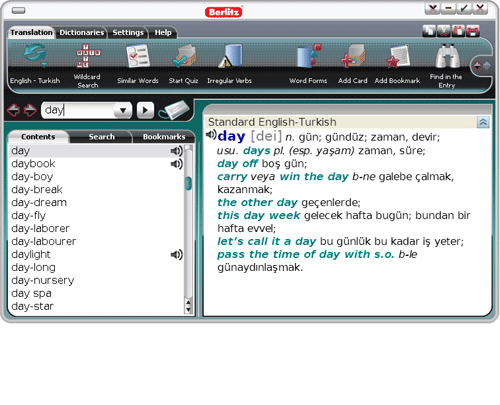Collapse the Standard English-Turkish entry

(x=483, y=122)
